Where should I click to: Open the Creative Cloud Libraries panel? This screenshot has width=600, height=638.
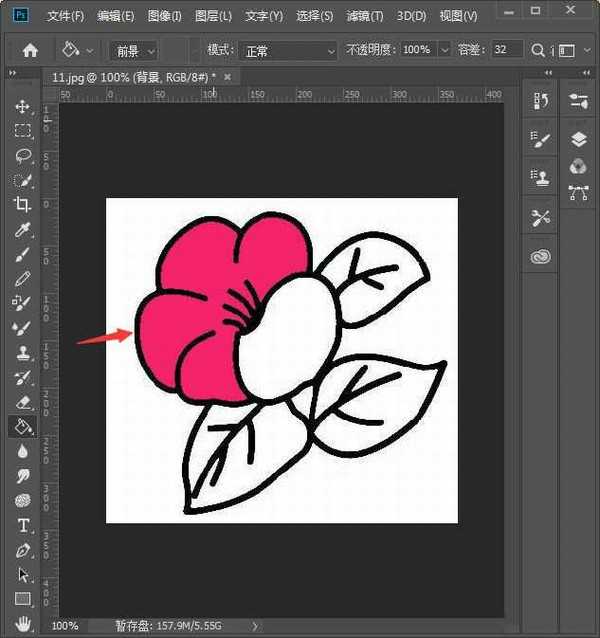point(541,256)
